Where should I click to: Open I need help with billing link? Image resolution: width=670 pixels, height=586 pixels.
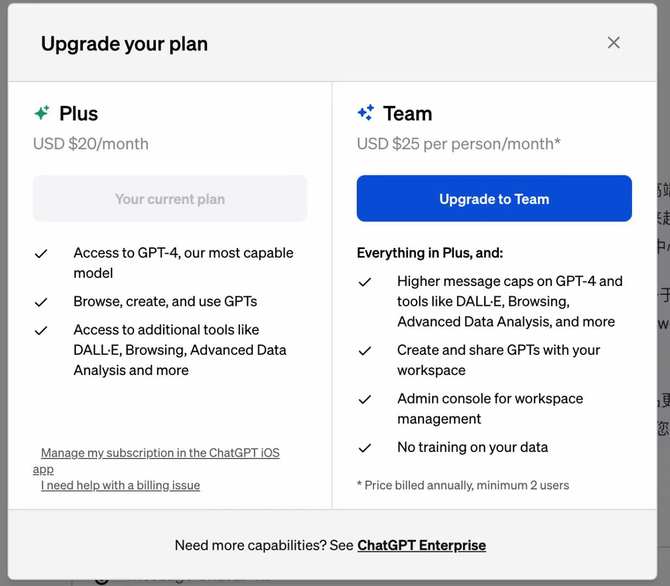click(x=120, y=485)
